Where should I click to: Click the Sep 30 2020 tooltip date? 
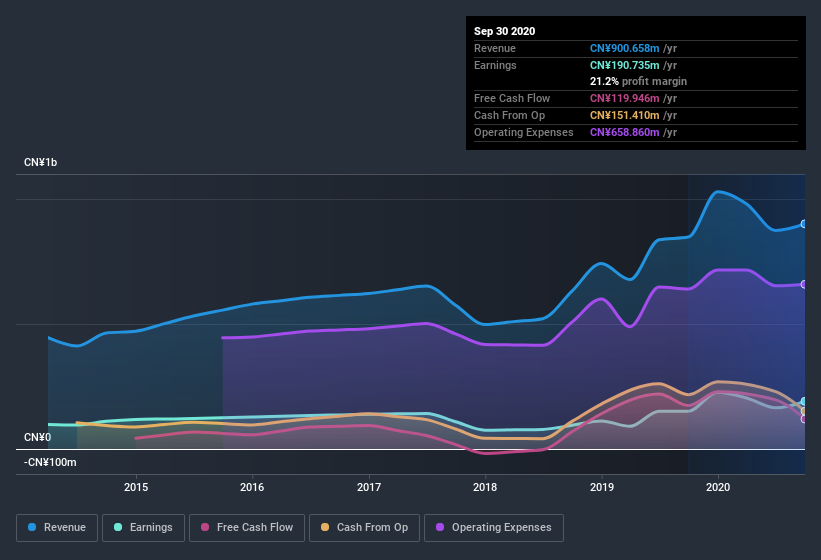(505, 31)
